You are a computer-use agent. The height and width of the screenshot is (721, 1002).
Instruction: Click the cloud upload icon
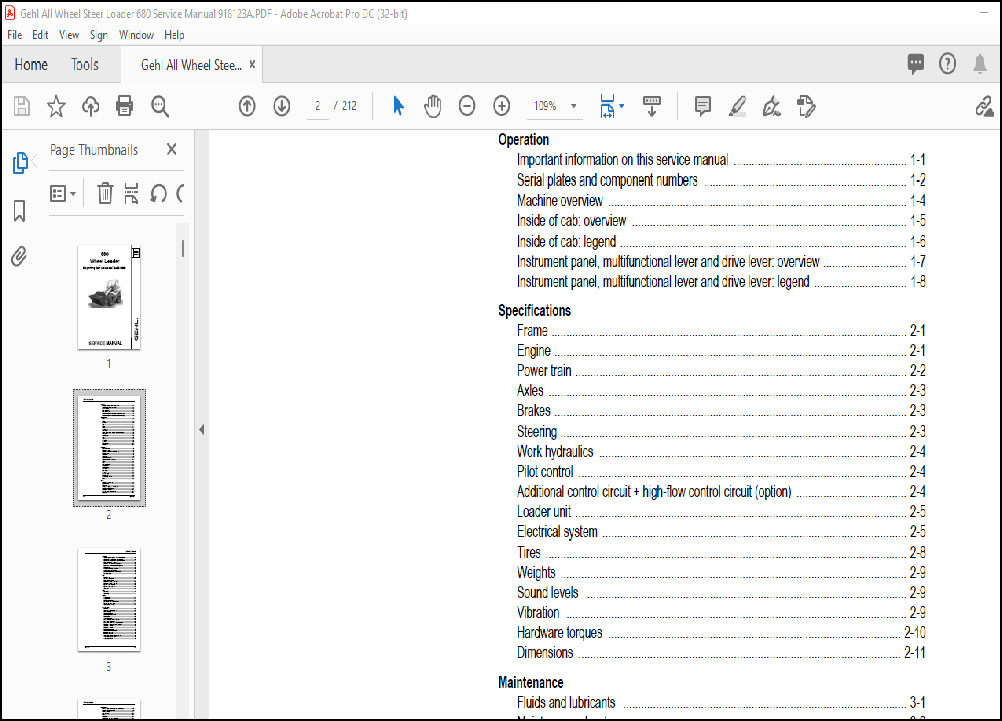click(x=91, y=106)
